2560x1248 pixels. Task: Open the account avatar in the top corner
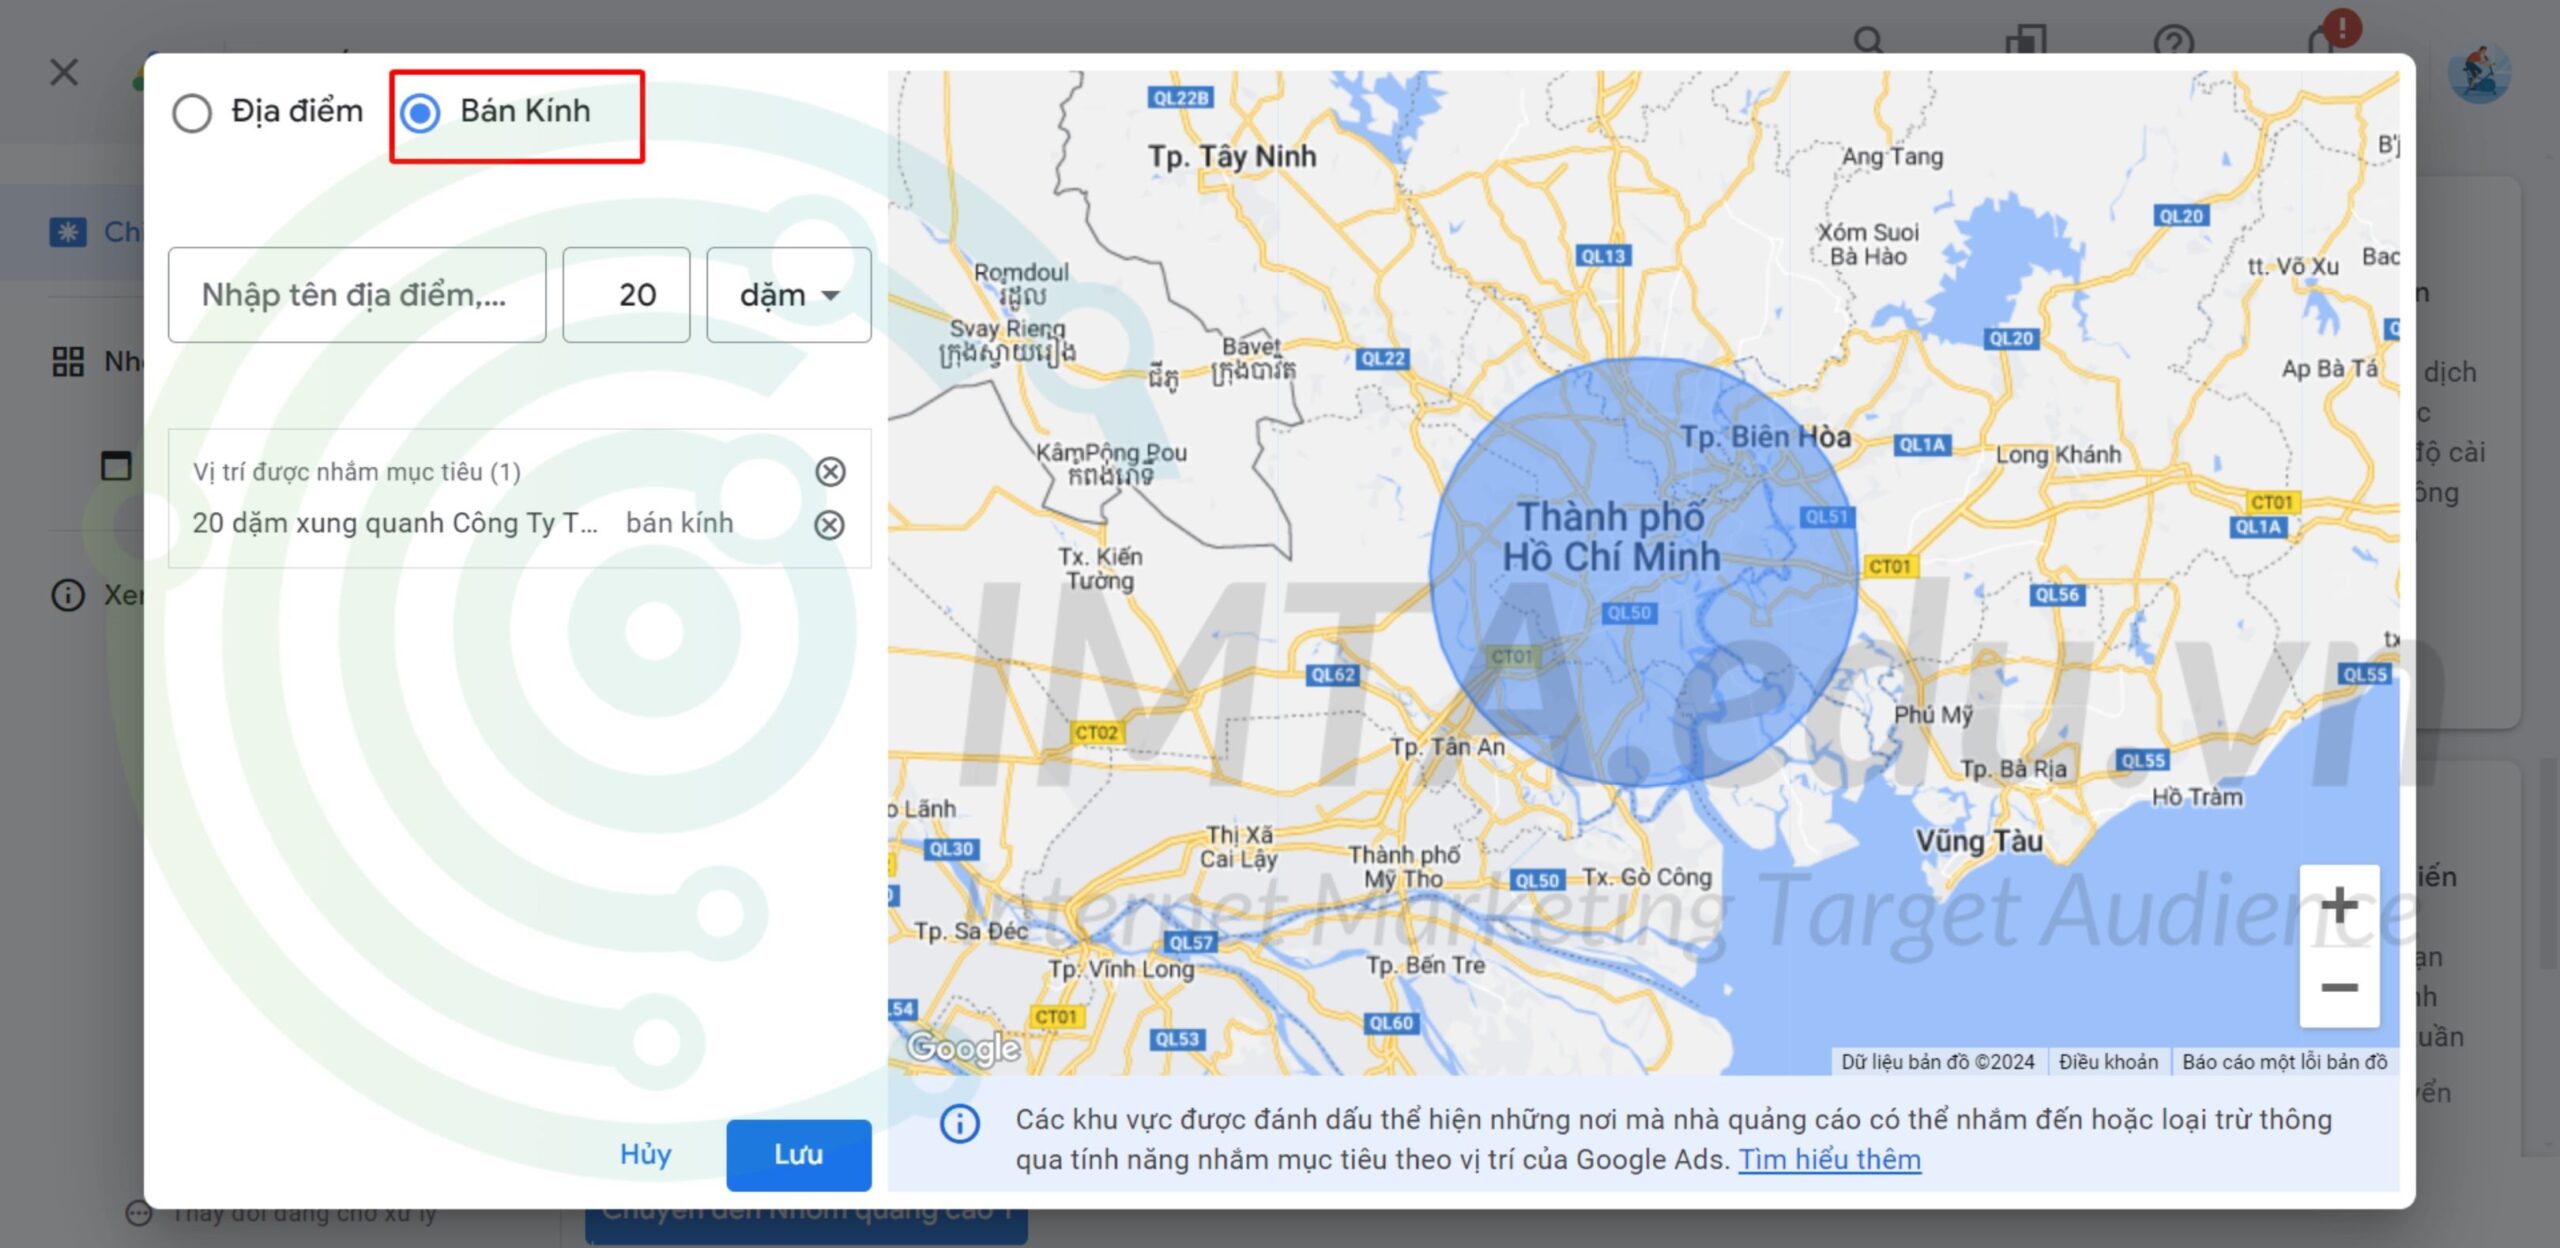click(x=2479, y=72)
